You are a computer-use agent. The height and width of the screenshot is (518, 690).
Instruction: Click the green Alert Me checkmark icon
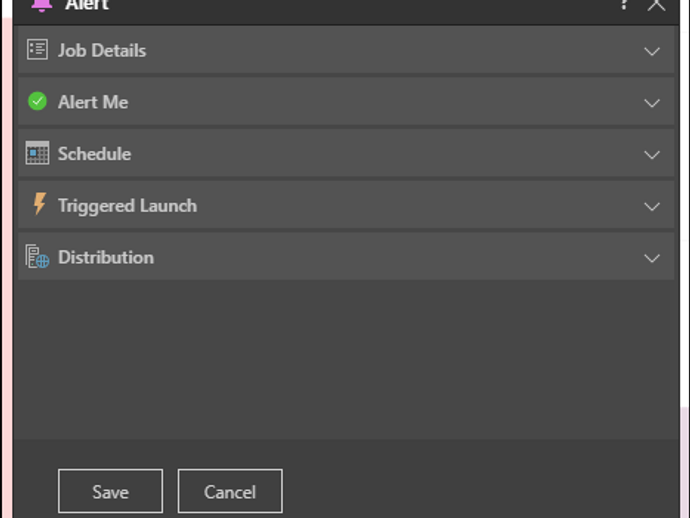click(x=38, y=102)
